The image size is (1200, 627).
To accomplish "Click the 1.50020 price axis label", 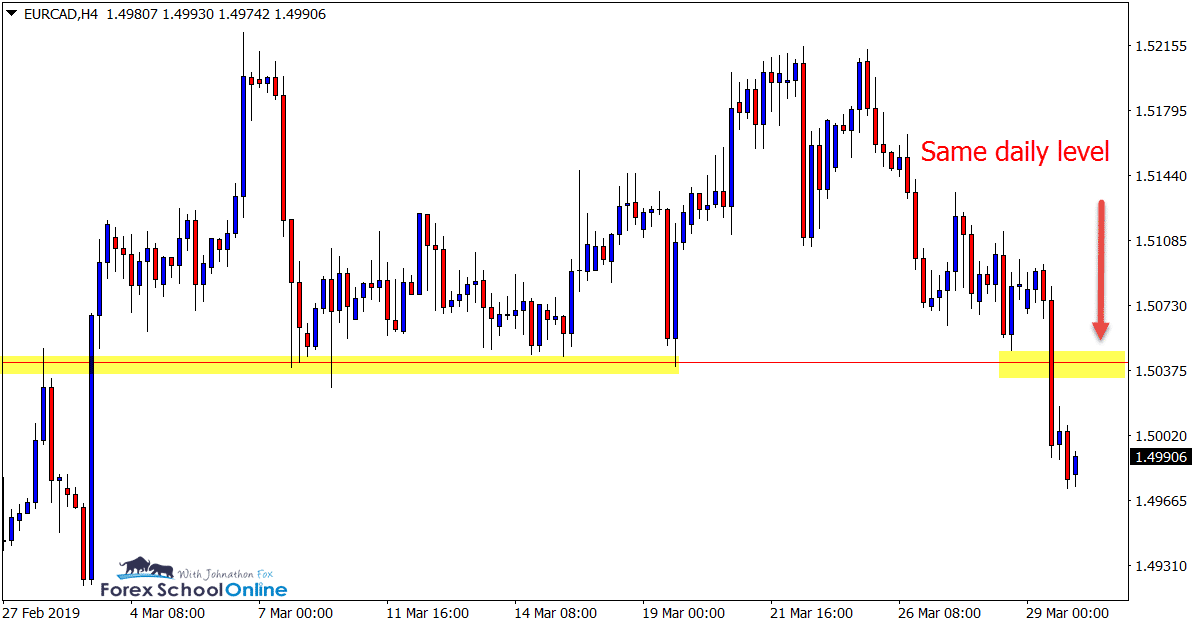I will point(1161,436).
